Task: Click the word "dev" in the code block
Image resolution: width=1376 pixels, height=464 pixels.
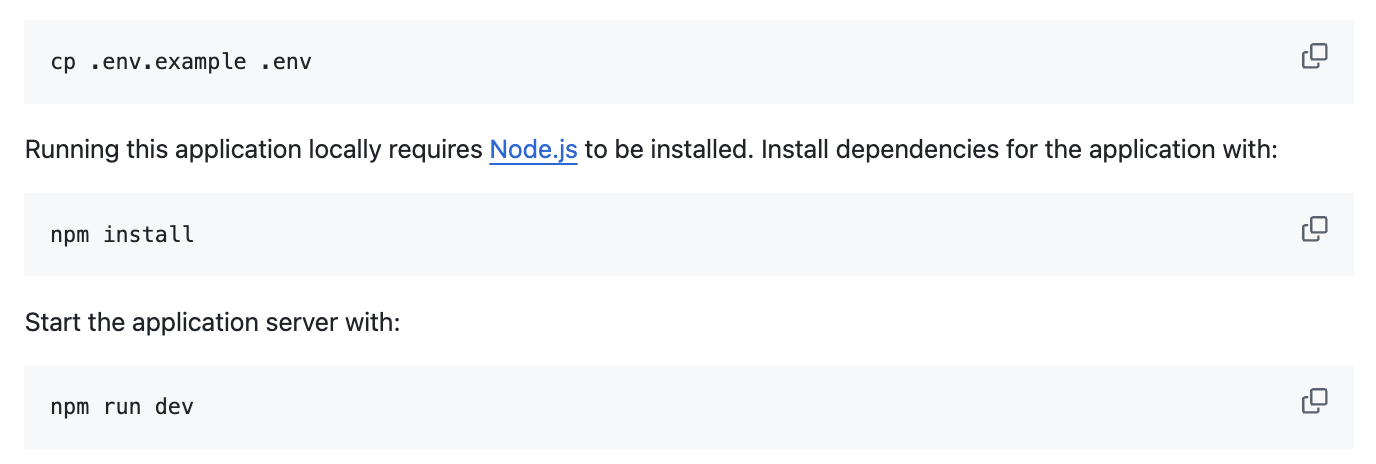Action: [x=174, y=407]
